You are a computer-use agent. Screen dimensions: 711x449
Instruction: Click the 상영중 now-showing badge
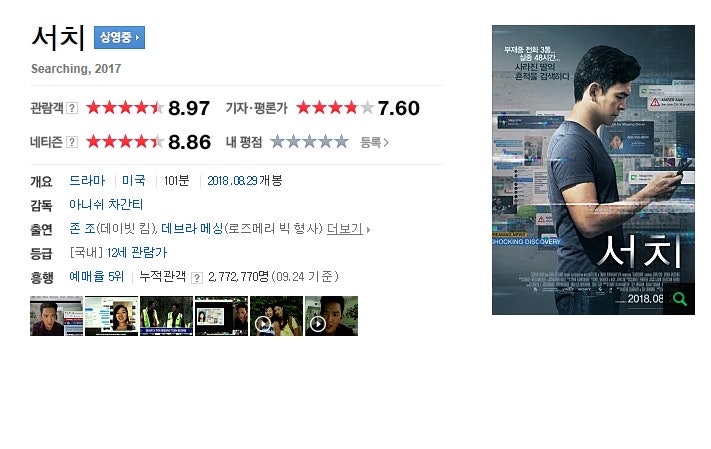[x=119, y=37]
